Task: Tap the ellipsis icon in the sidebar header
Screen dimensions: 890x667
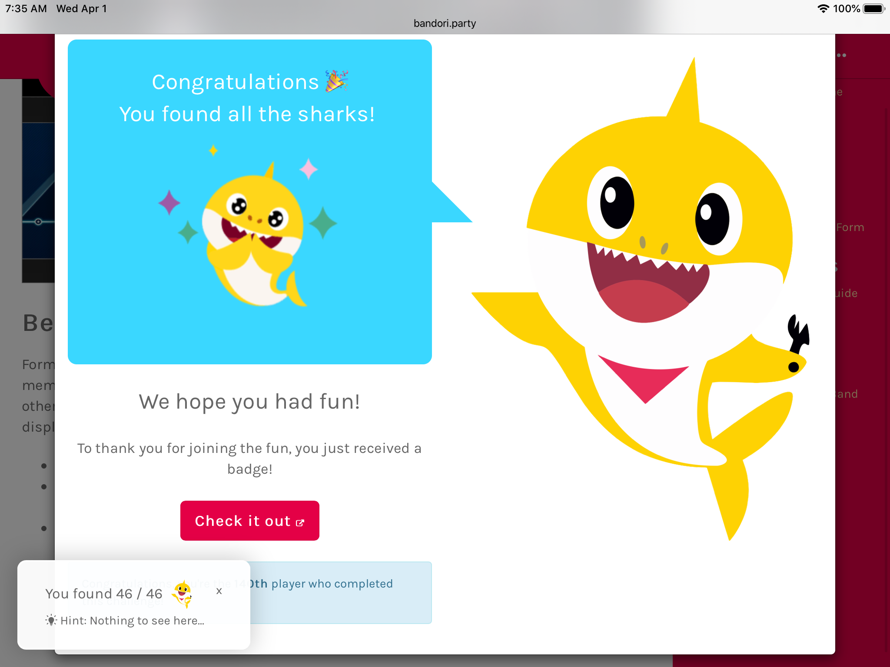Action: click(x=841, y=55)
